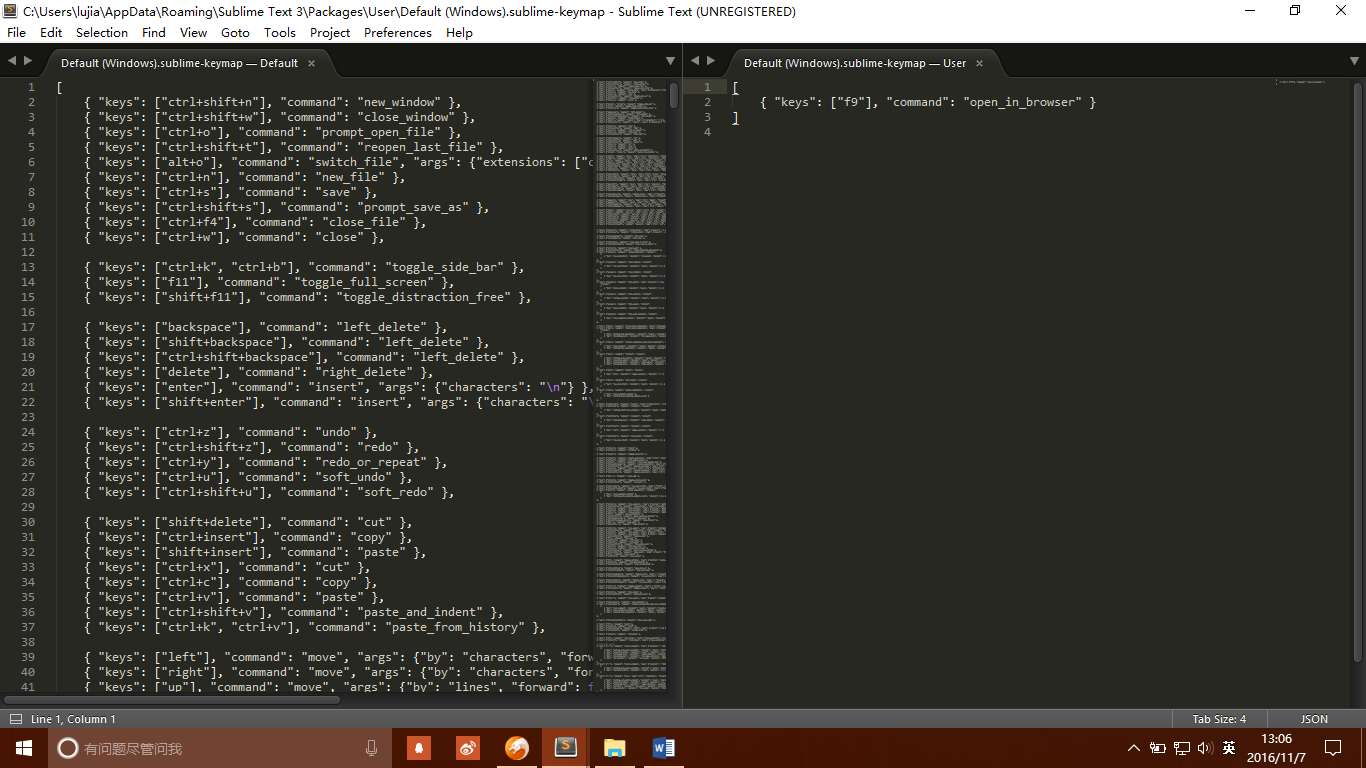Screen dimensions: 1366x768
Task: Click the "toggle_side_bar" line
Action: [x=304, y=267]
